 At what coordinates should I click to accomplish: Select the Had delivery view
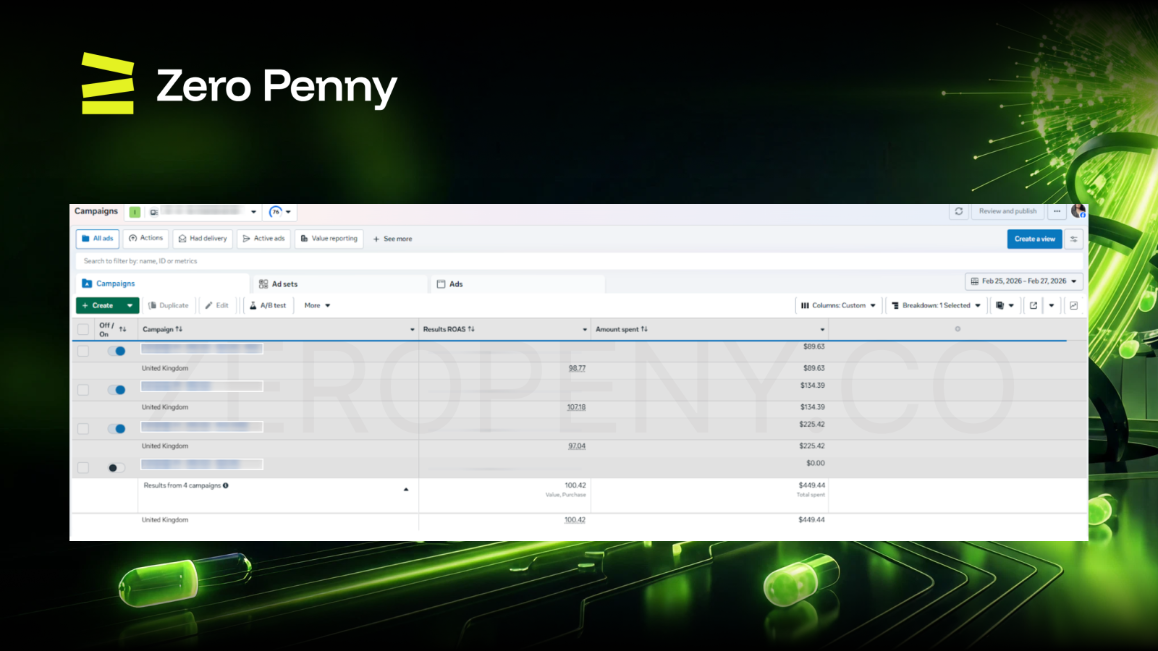coord(202,239)
